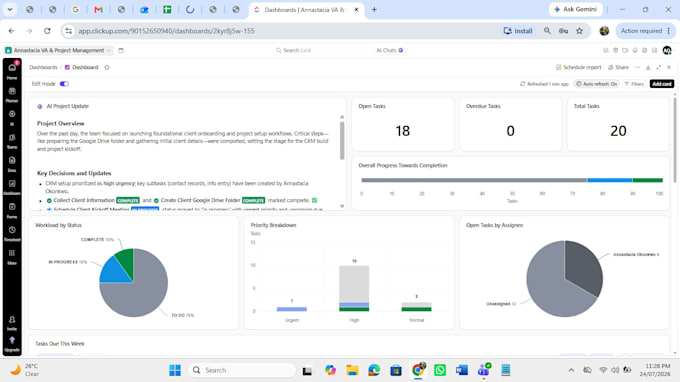Click the Open Tasks card value 18

[x=402, y=131]
